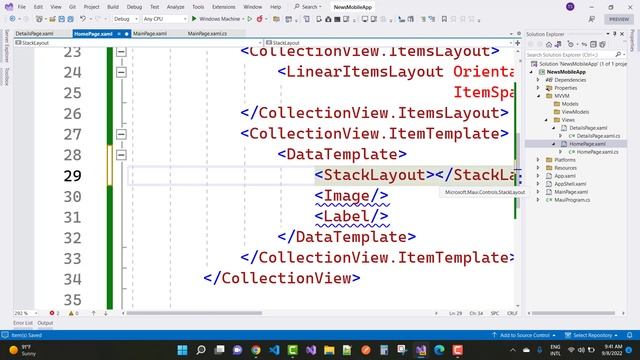The width and height of the screenshot is (640, 360).
Task: Open the Output tab
Action: click(x=45, y=323)
